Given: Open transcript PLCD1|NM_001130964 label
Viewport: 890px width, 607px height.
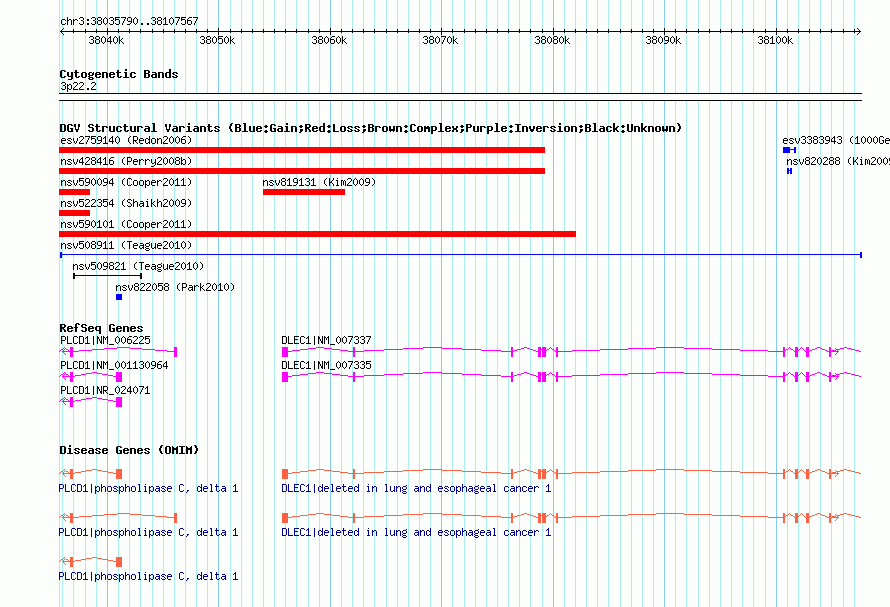Looking at the screenshot, I should [114, 365].
